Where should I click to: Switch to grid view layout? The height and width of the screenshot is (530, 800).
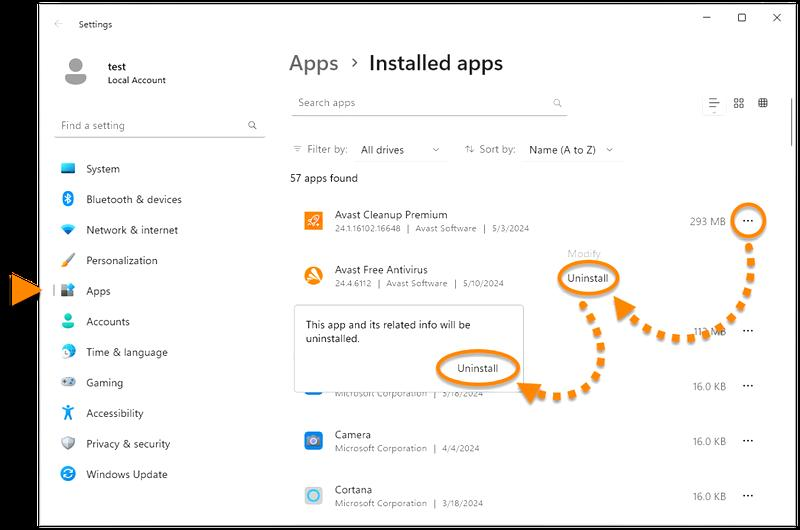(738, 103)
